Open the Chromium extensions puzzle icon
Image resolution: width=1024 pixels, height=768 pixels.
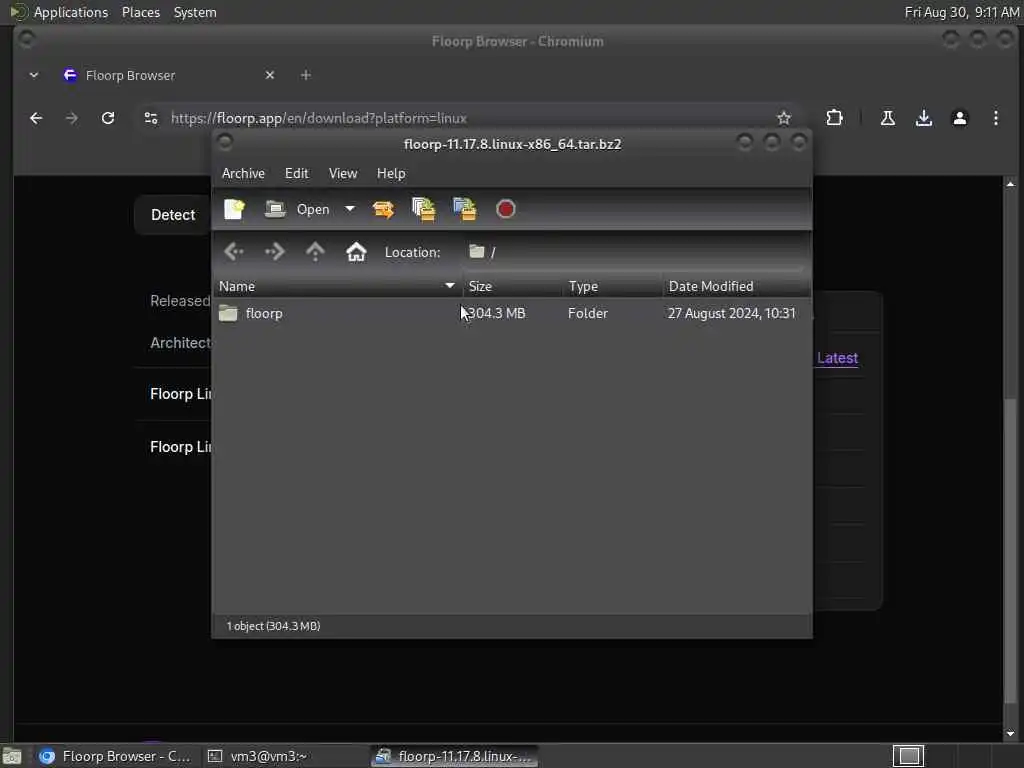(834, 118)
